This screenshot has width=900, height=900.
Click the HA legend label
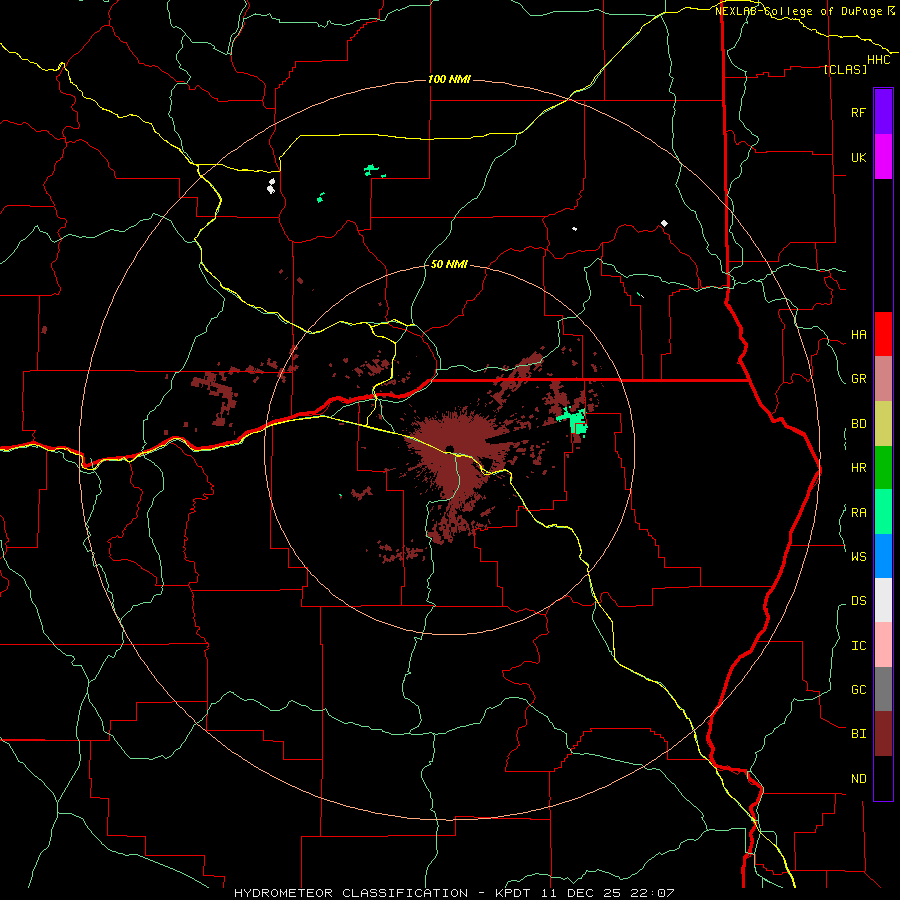coord(858,335)
